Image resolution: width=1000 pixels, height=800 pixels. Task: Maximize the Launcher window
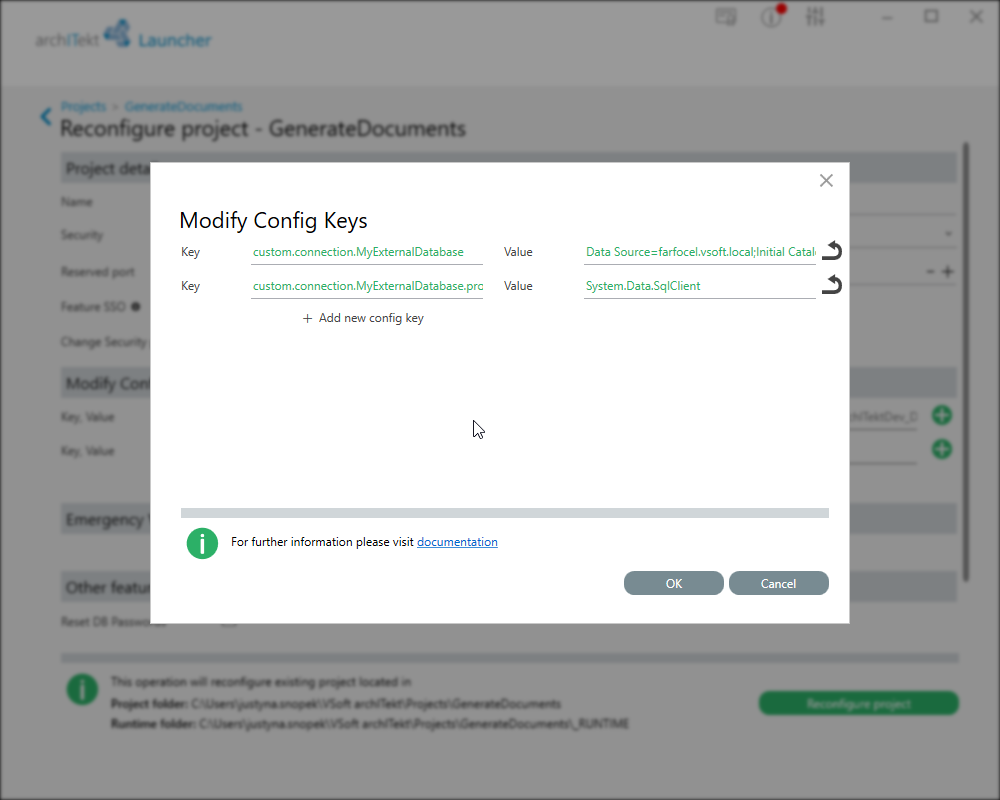[x=931, y=17]
